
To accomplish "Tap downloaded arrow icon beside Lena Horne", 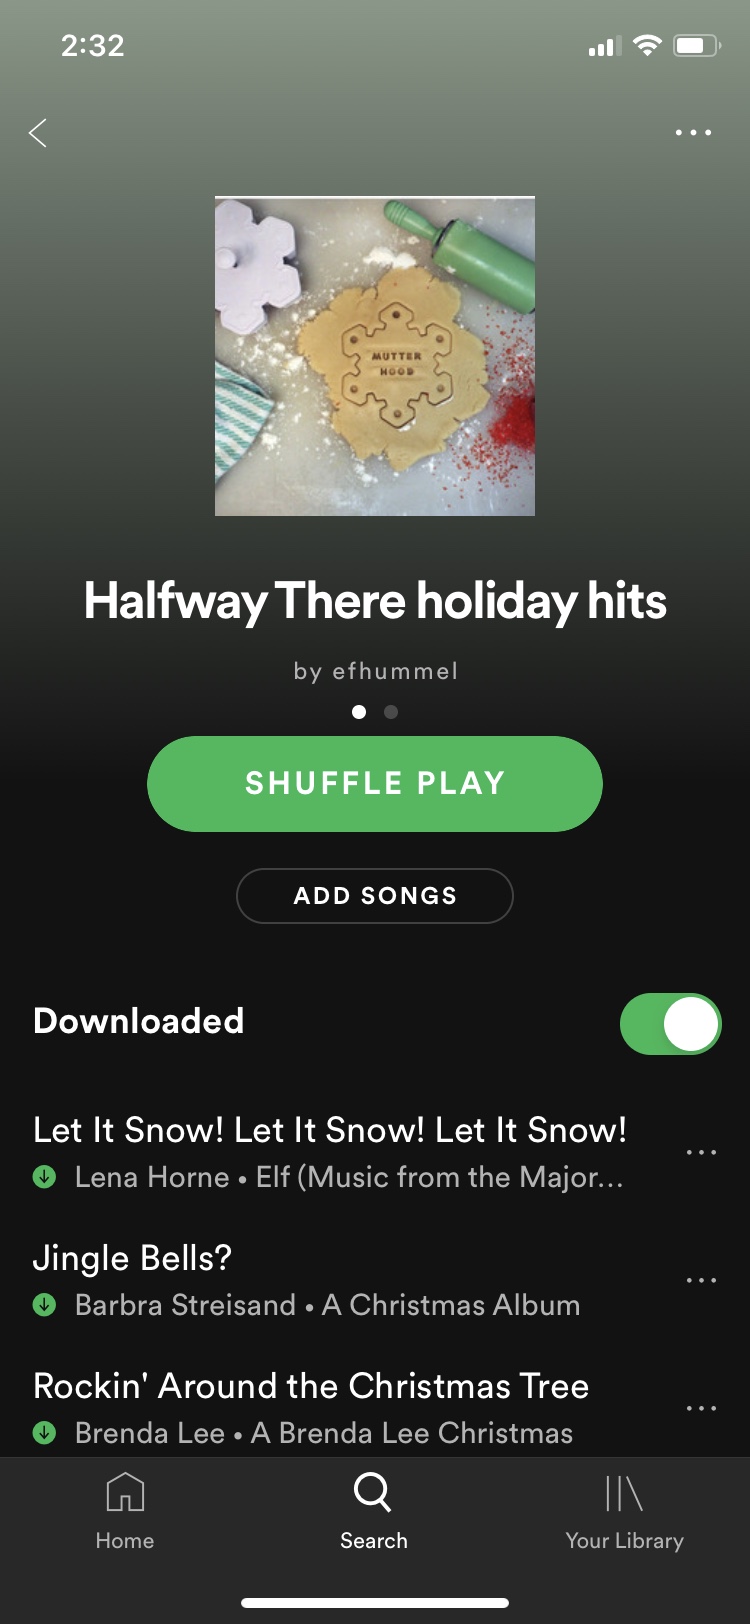I will point(44,1177).
